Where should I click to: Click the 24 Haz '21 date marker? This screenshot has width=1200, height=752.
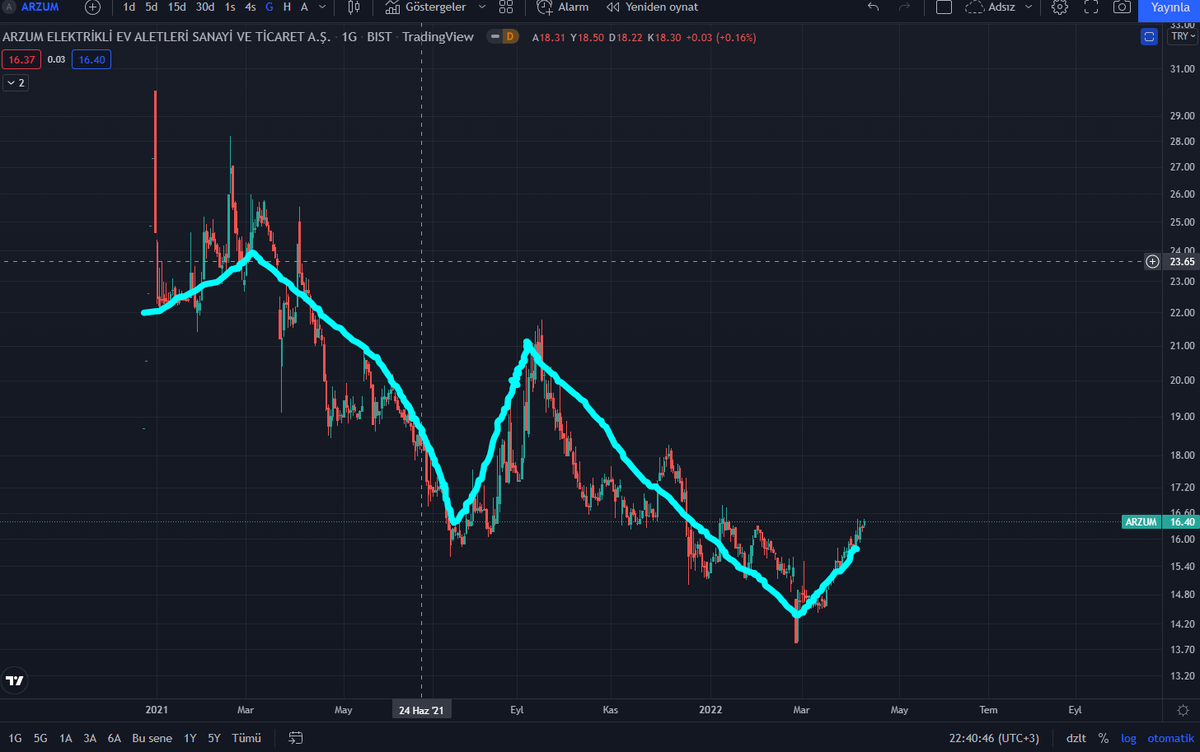[x=421, y=710]
